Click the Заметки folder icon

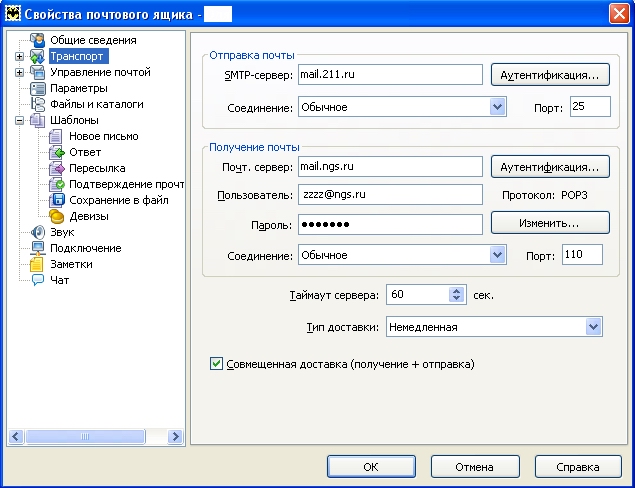38,264
